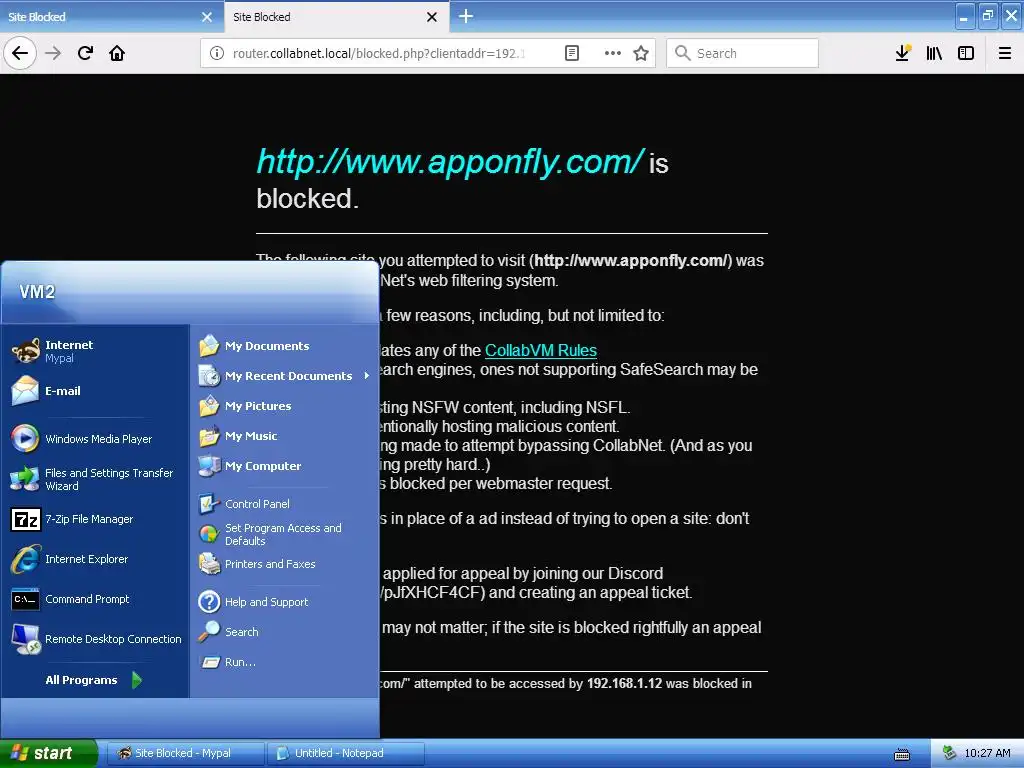The image size is (1024, 768).
Task: Click the 10:27 AM clock
Action: coord(987,753)
